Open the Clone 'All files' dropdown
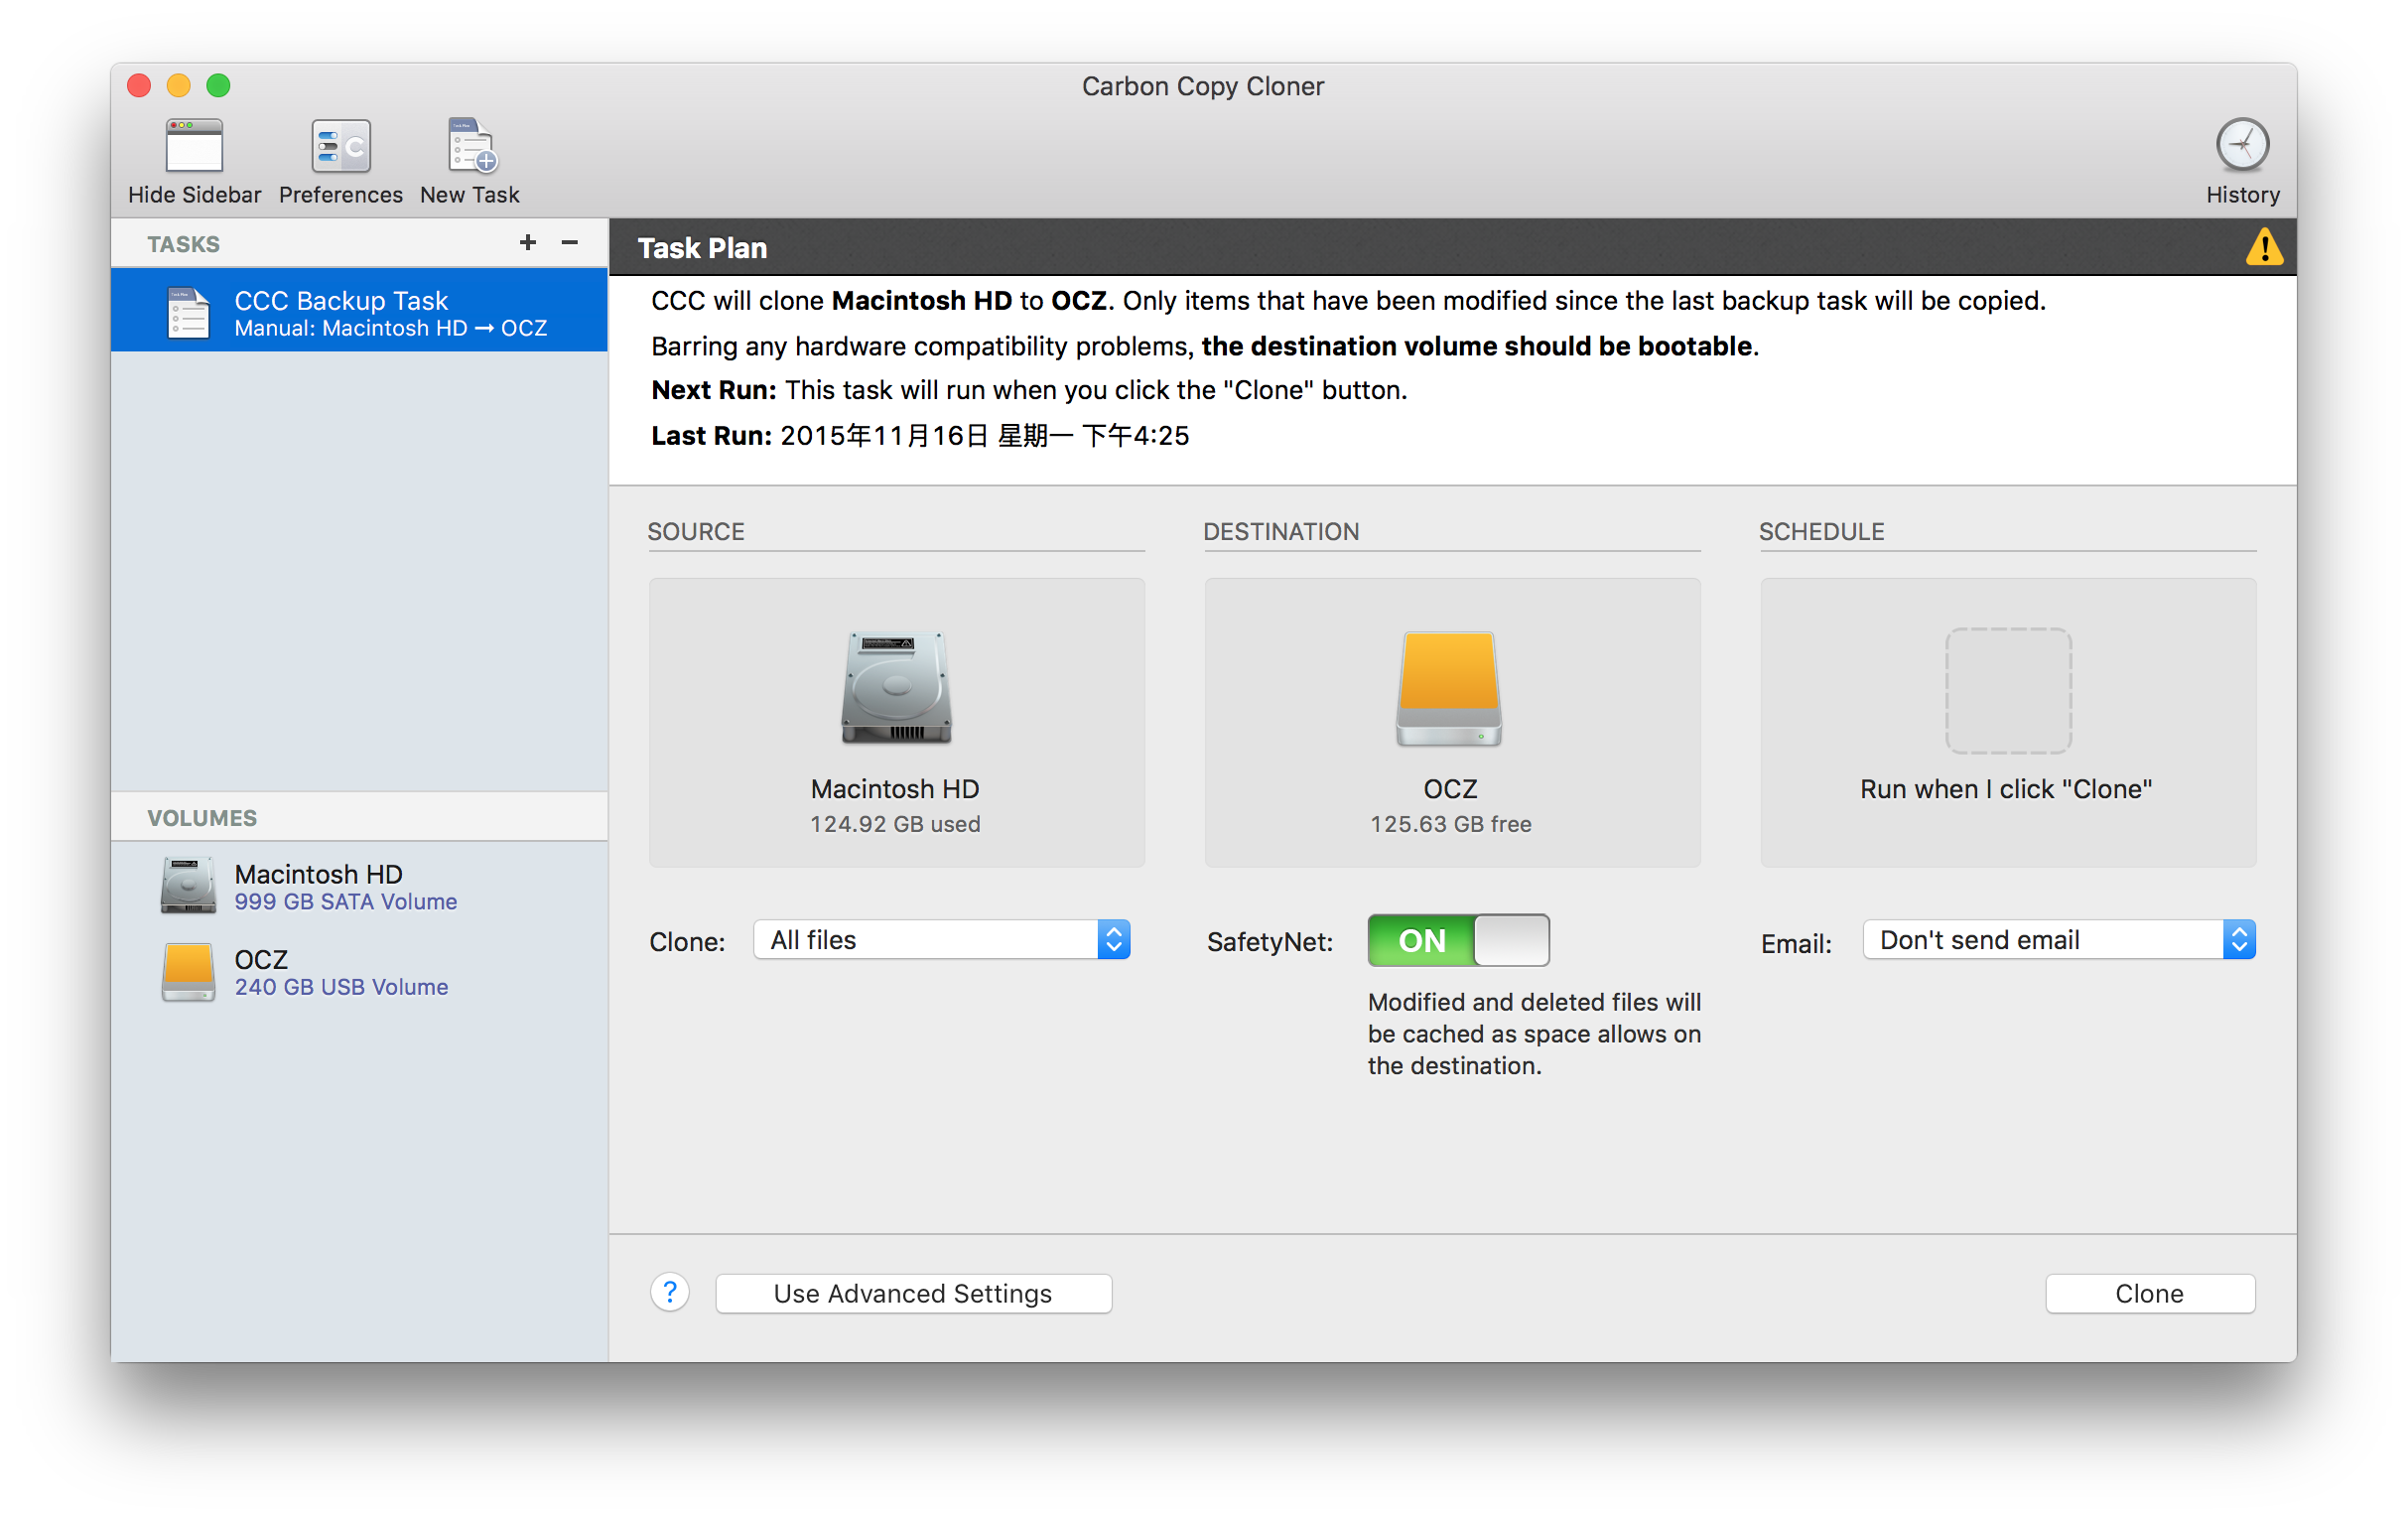Viewport: 2408px width, 1521px height. 941,940
